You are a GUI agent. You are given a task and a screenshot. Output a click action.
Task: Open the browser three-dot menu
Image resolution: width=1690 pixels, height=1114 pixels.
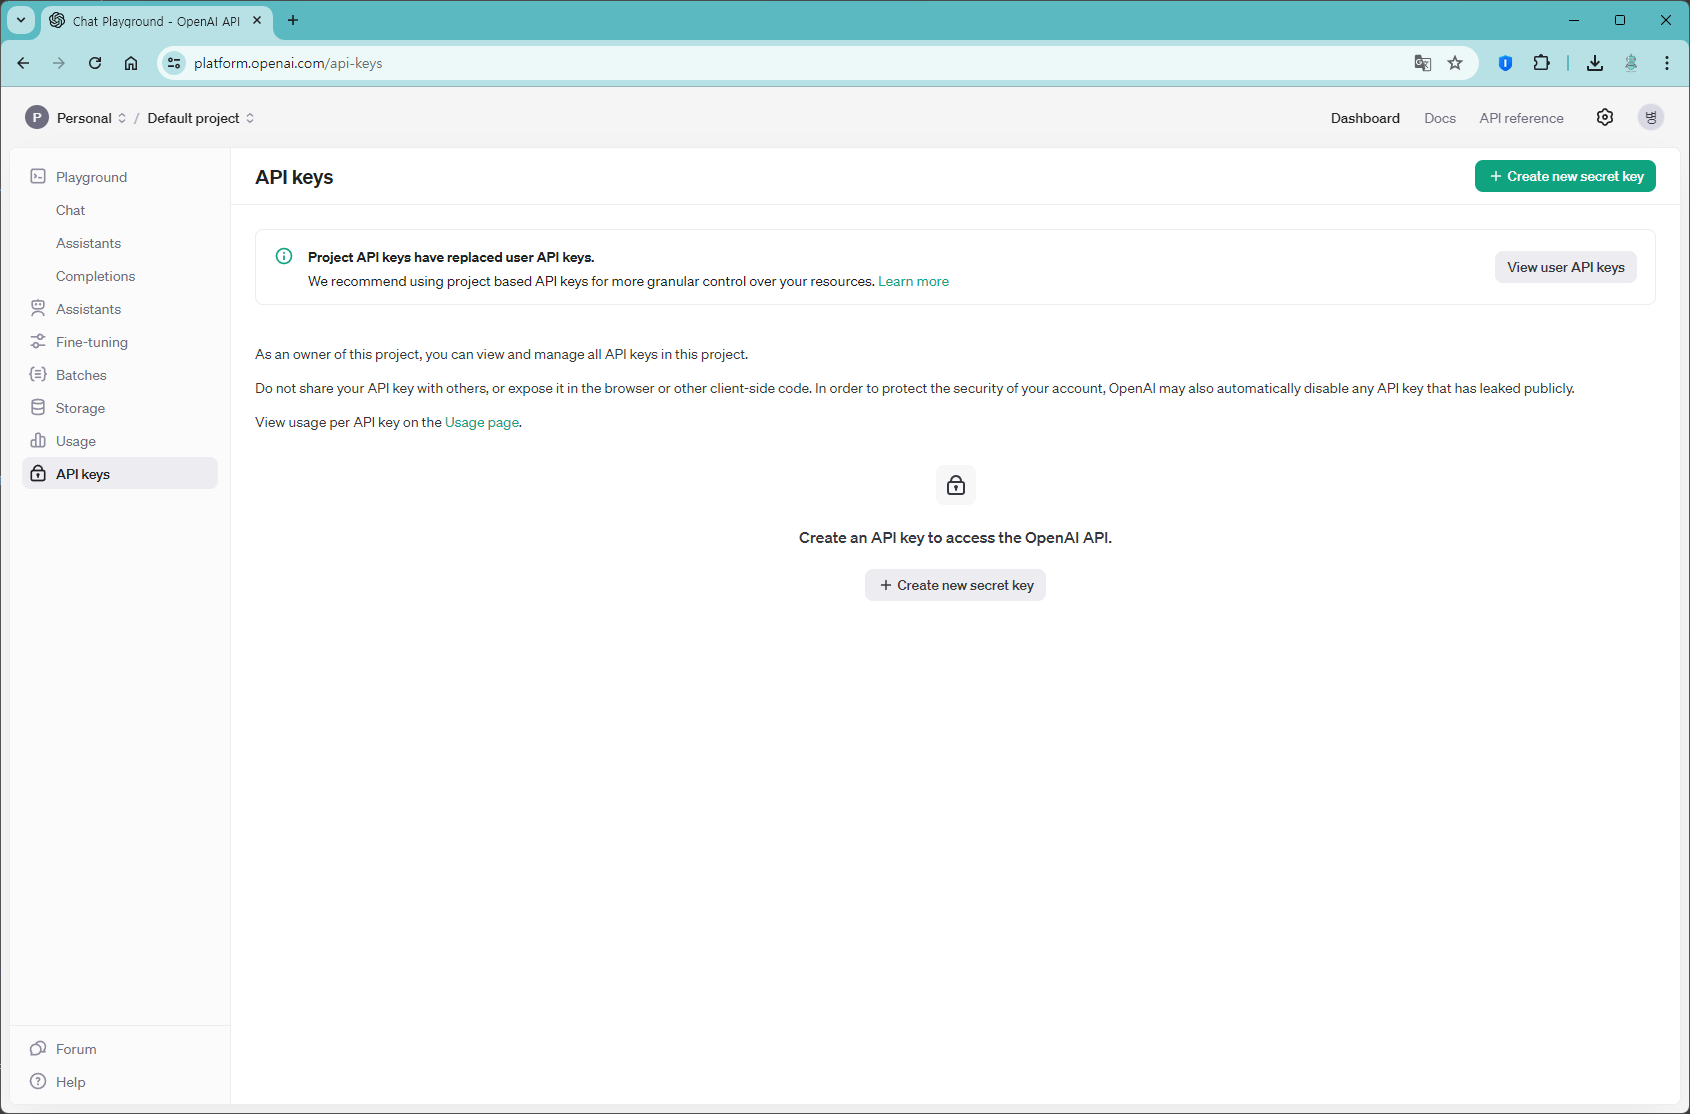[x=1667, y=63]
